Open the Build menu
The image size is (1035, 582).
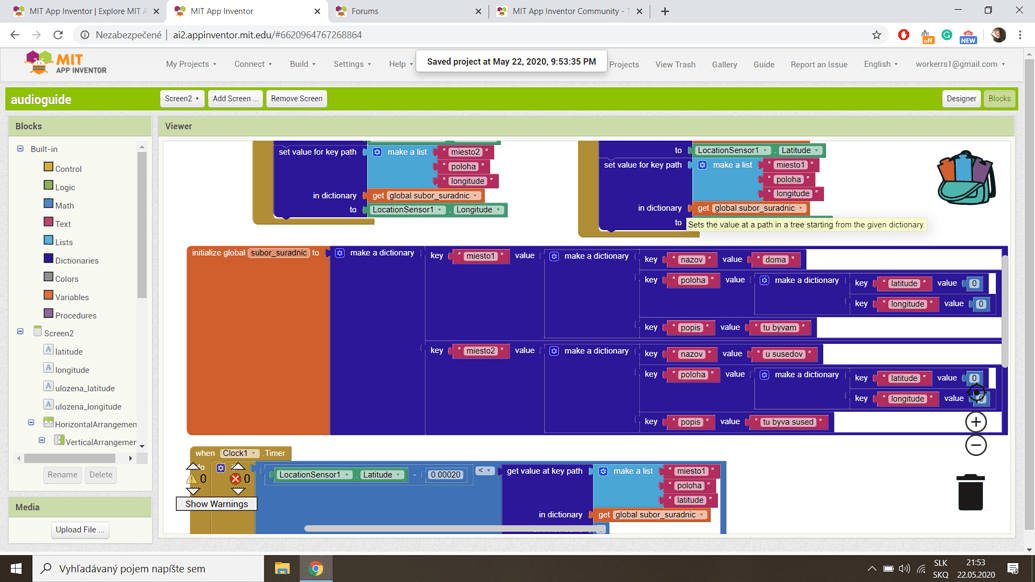click(302, 64)
